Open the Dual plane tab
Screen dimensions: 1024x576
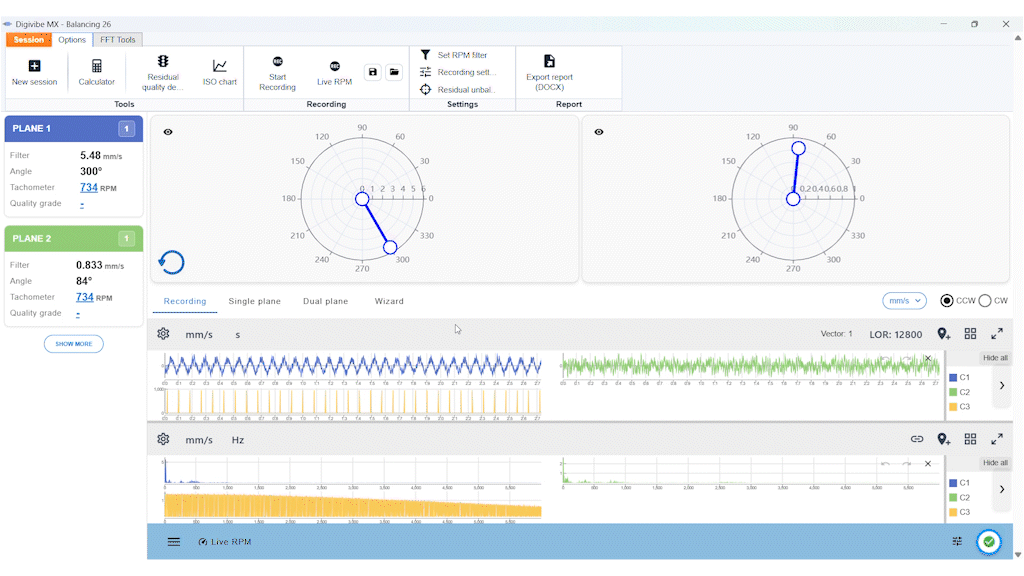pyautogui.click(x=325, y=301)
